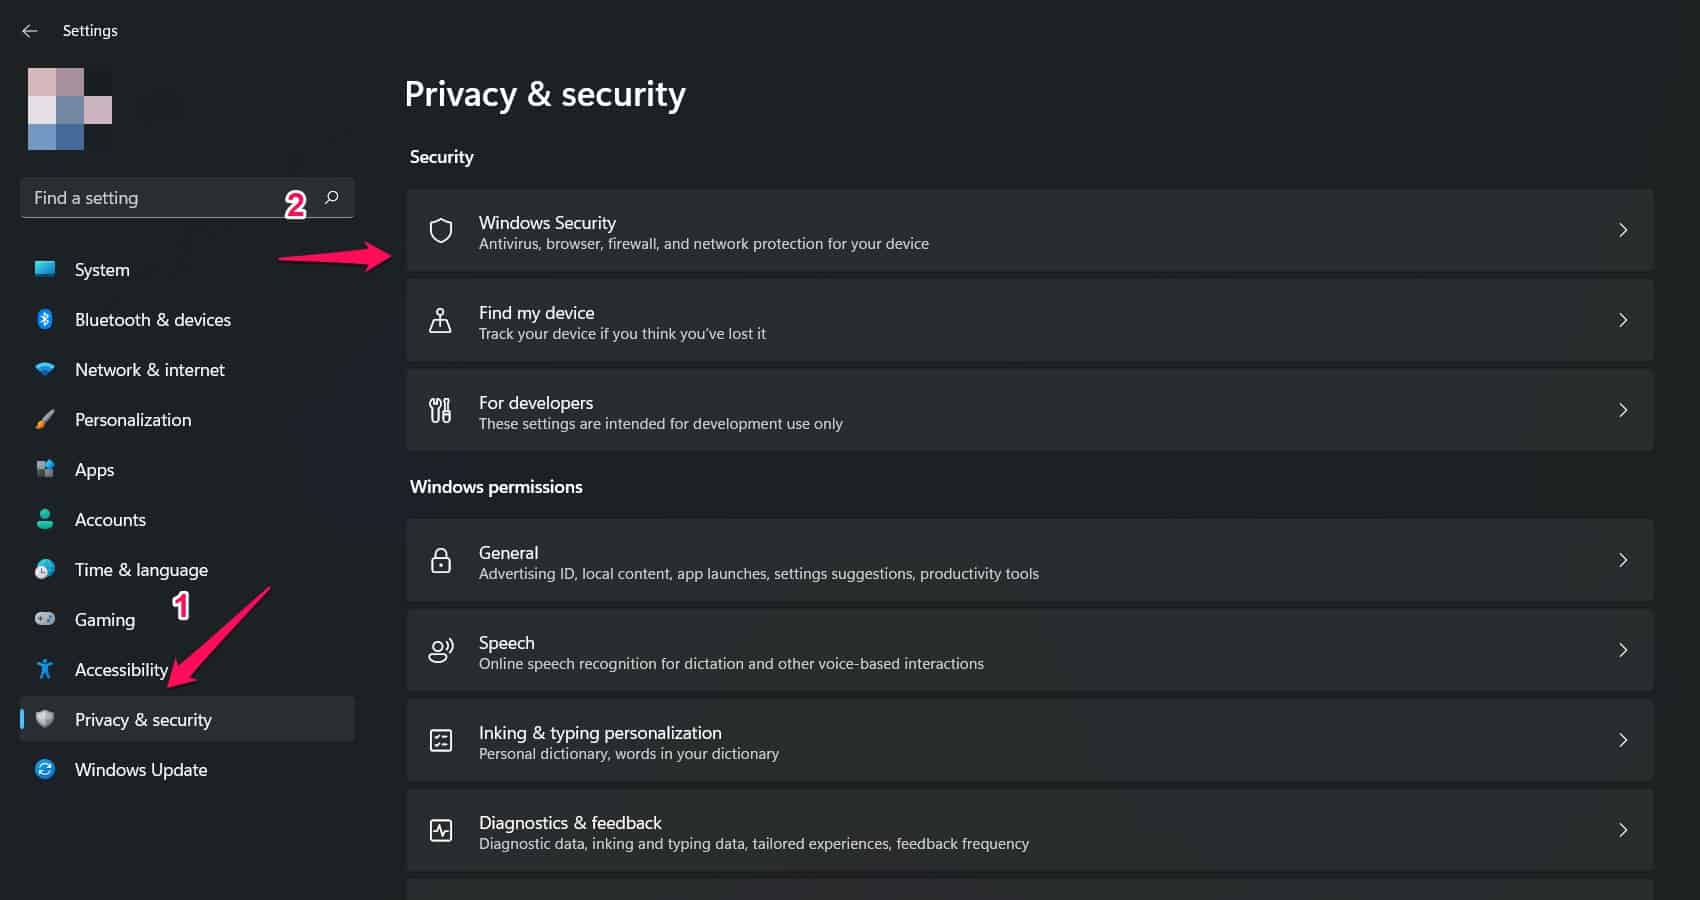Click the Speech recognition icon
The width and height of the screenshot is (1700, 900).
point(441,651)
